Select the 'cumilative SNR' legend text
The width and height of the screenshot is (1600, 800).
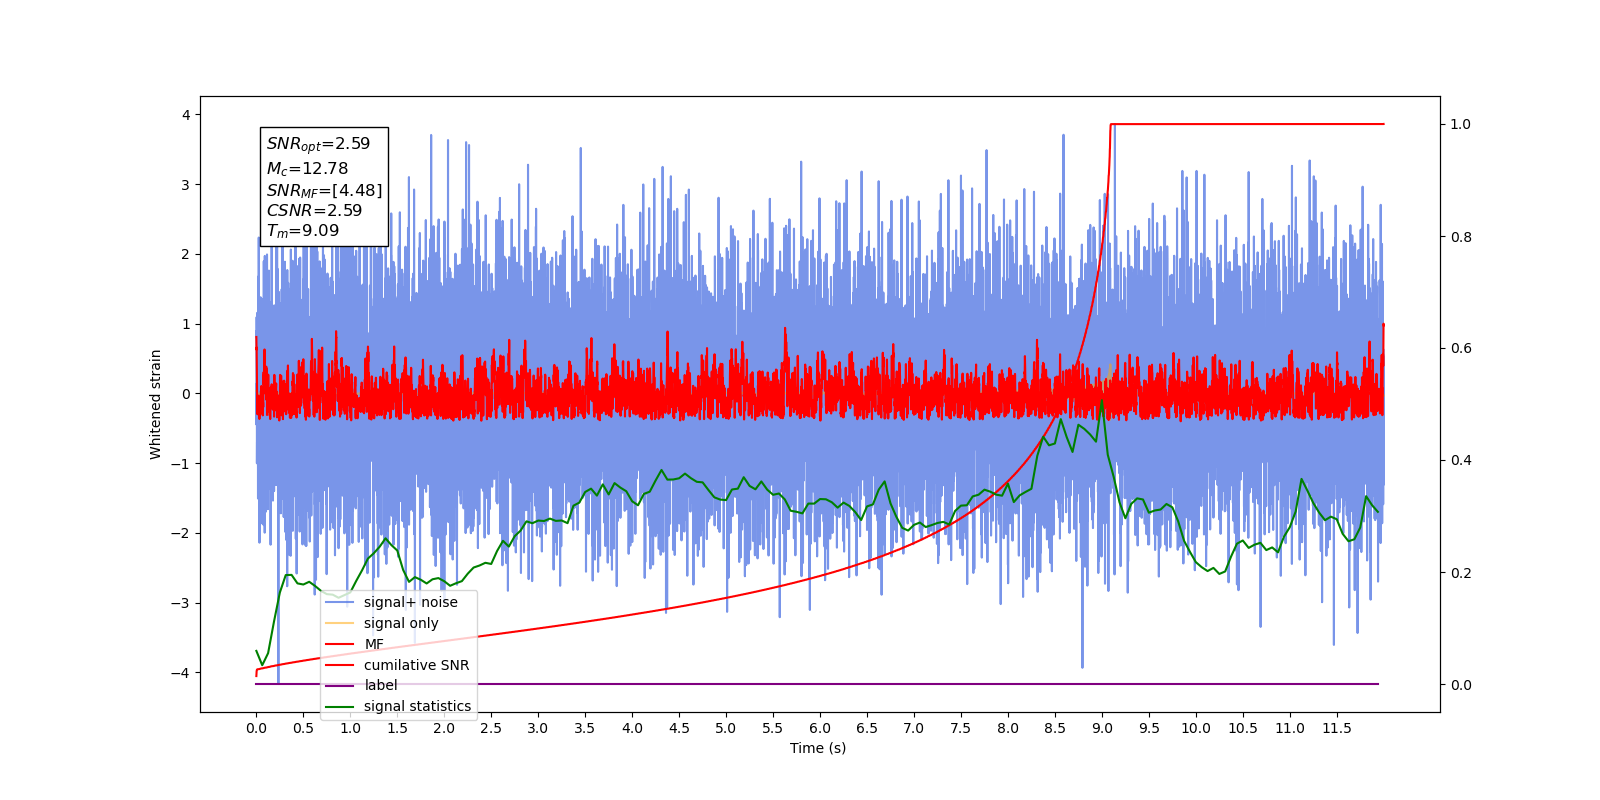click(416, 665)
